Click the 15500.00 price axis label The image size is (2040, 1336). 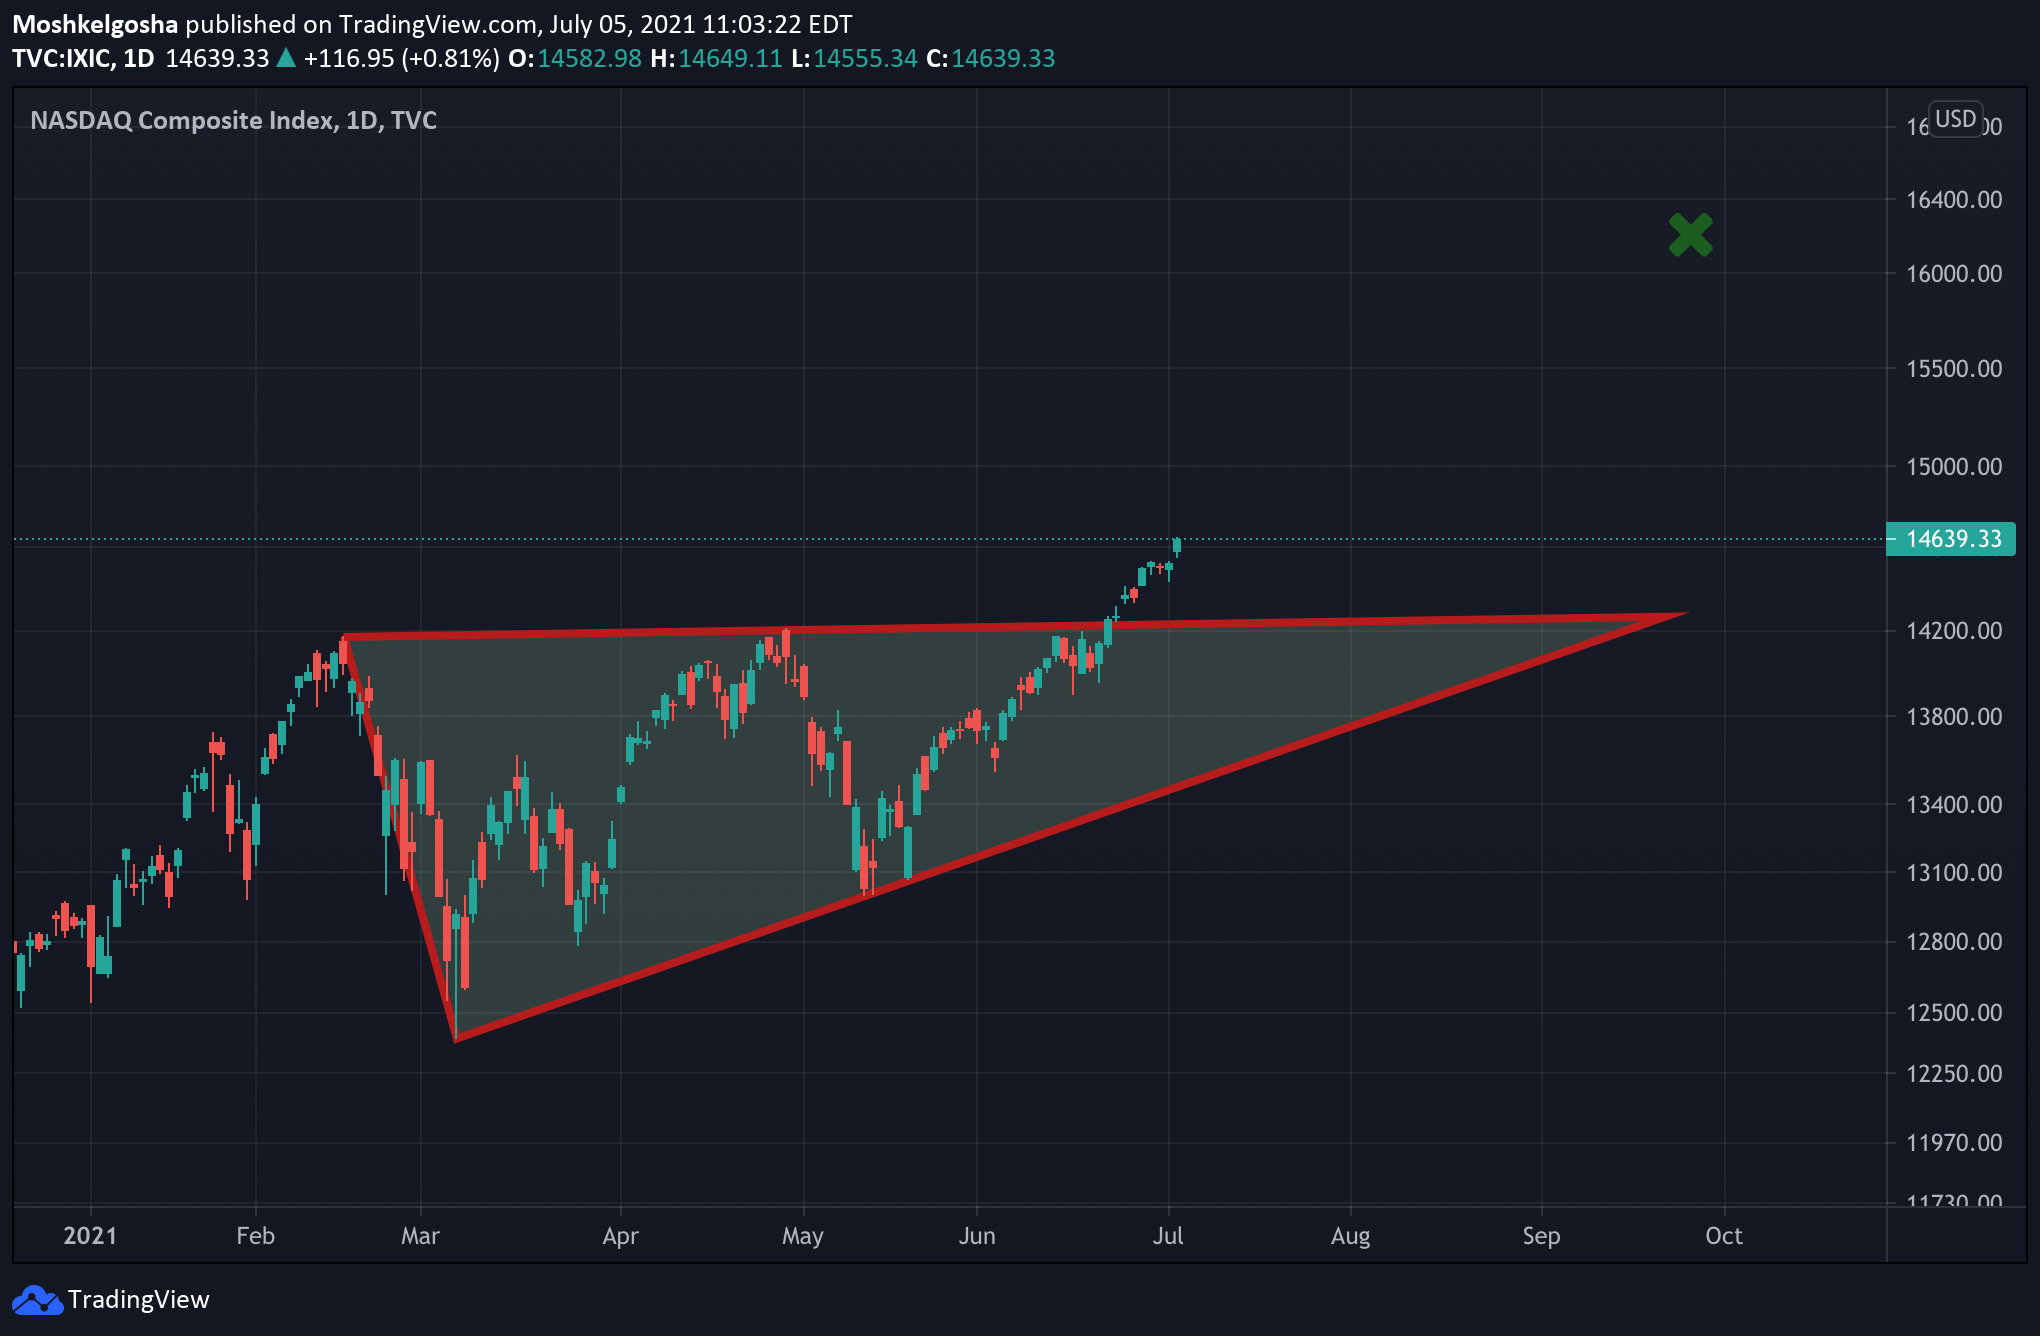(x=1954, y=369)
